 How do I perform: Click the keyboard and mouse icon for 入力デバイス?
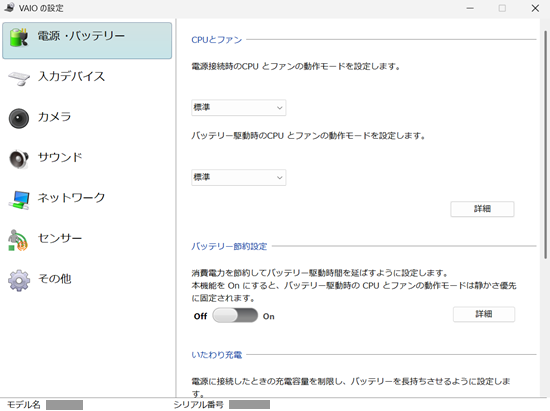(19, 78)
